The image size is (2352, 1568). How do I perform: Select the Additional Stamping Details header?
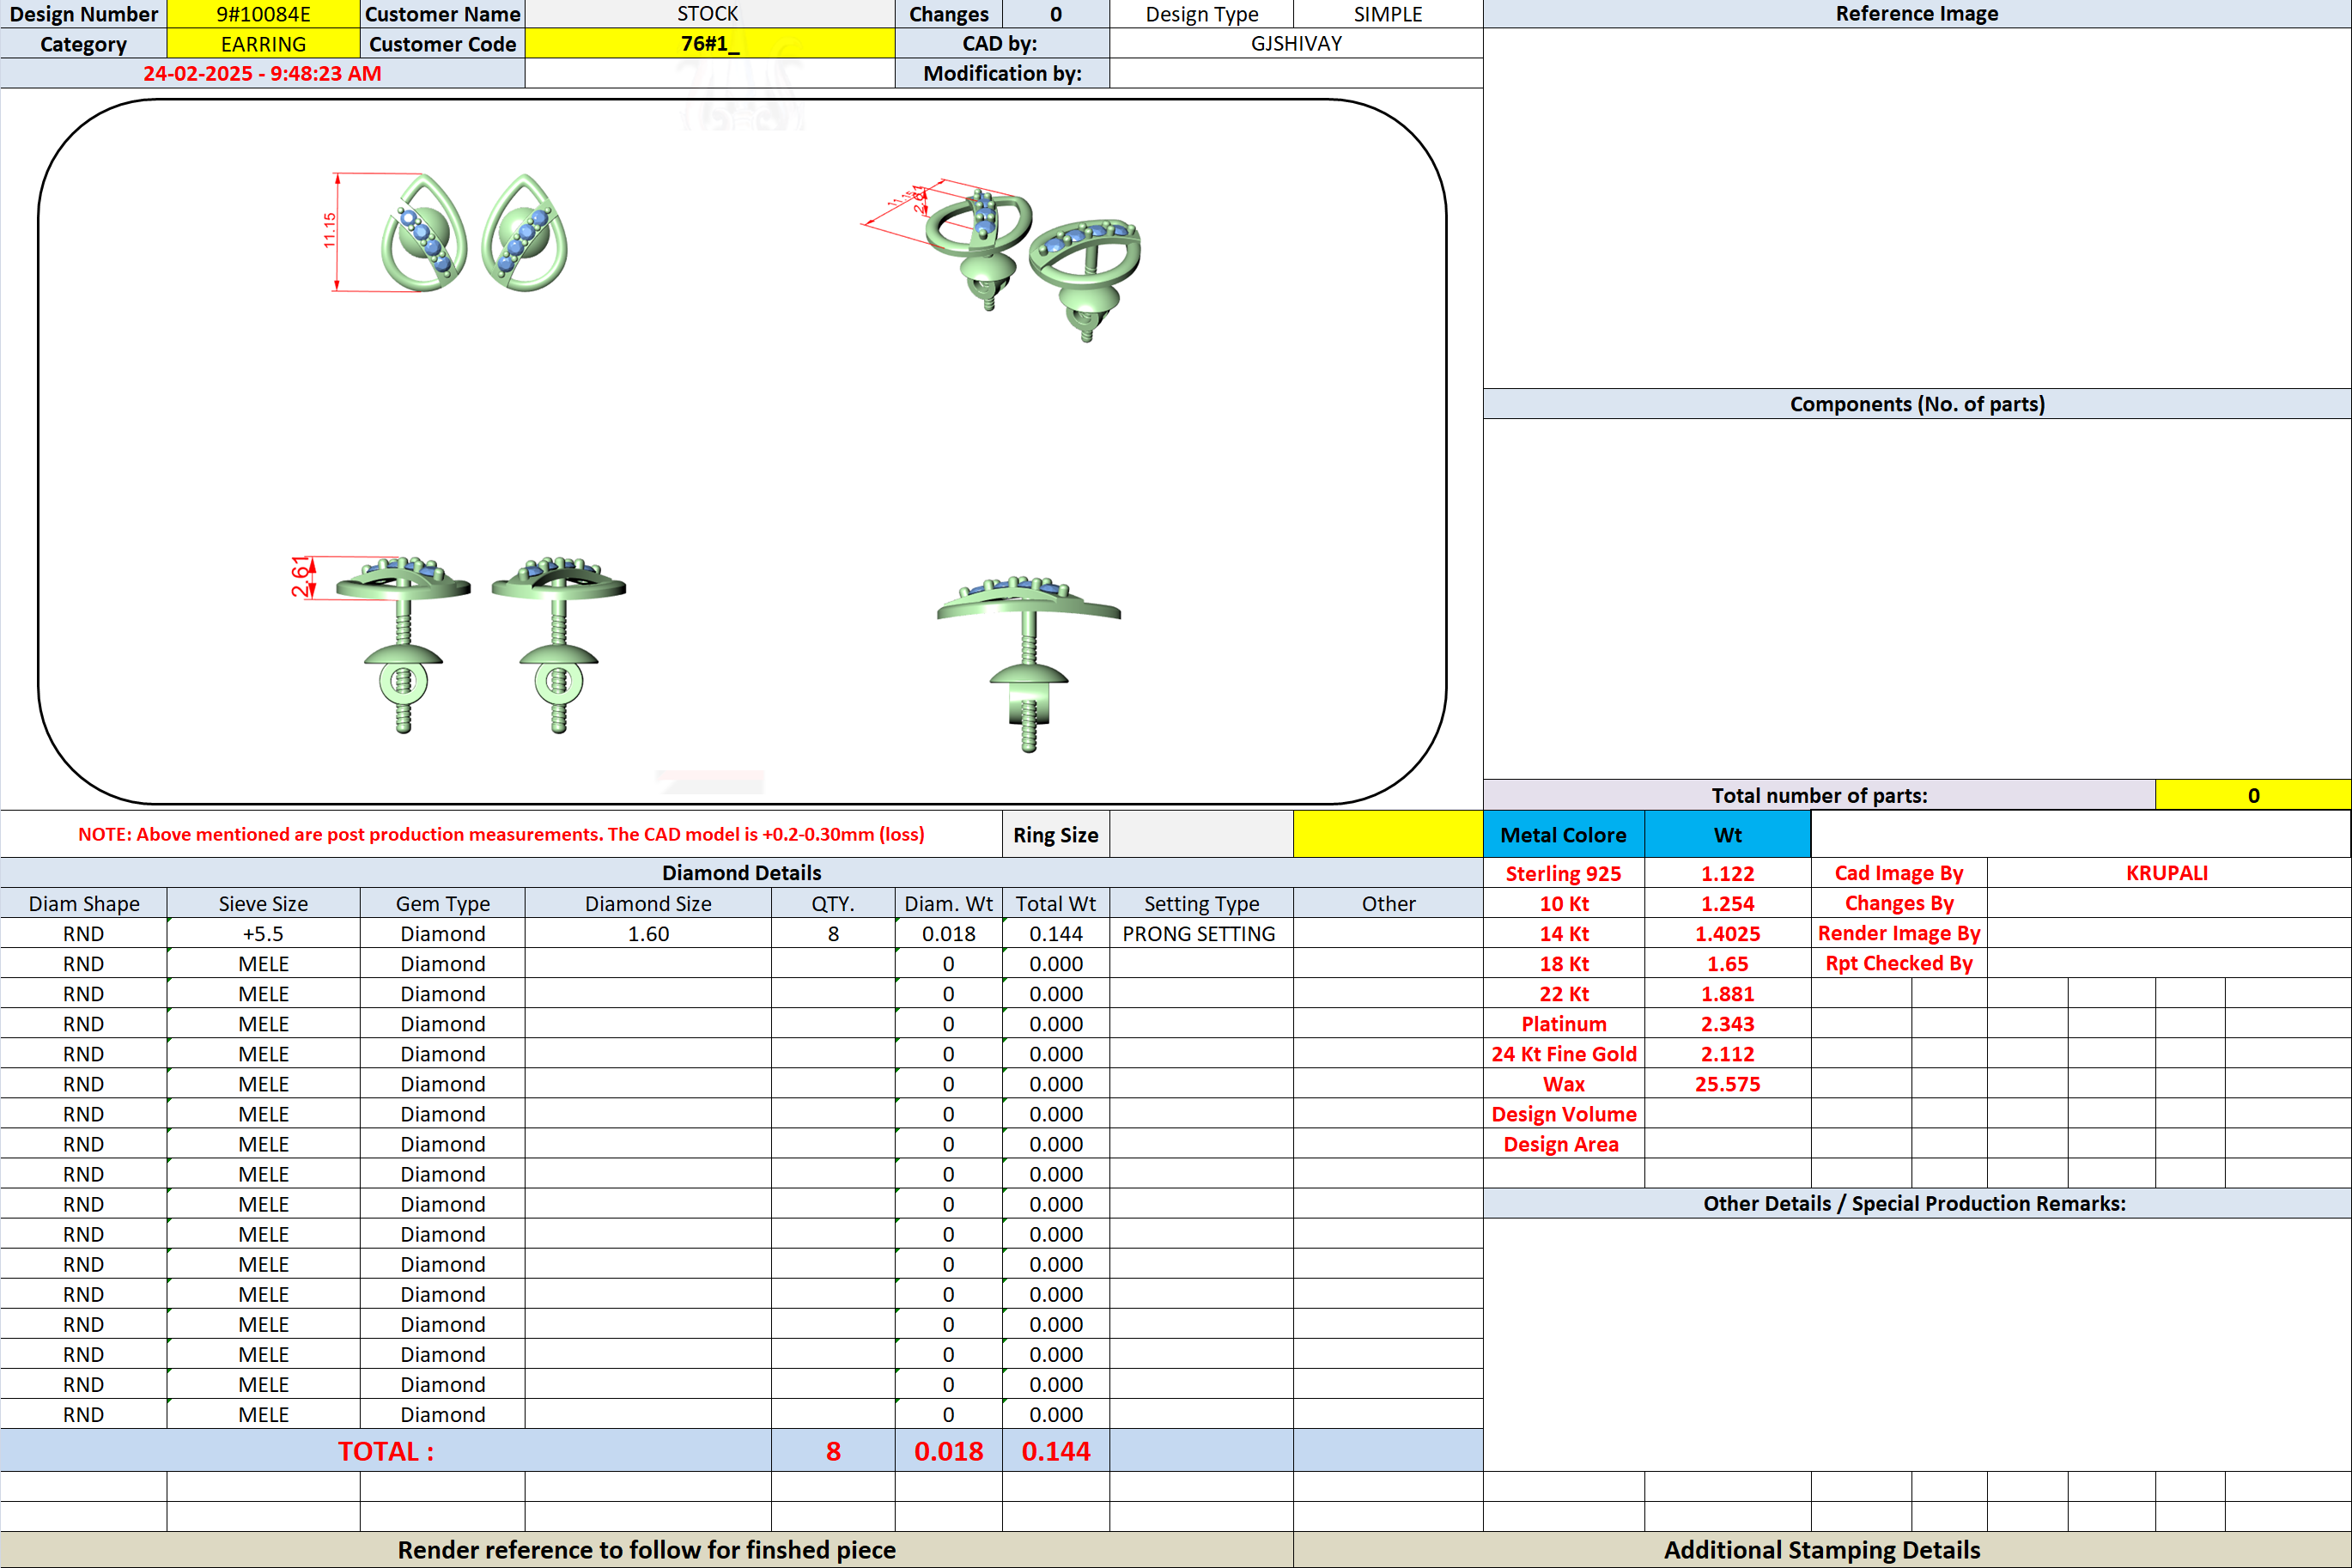pos(1822,1549)
